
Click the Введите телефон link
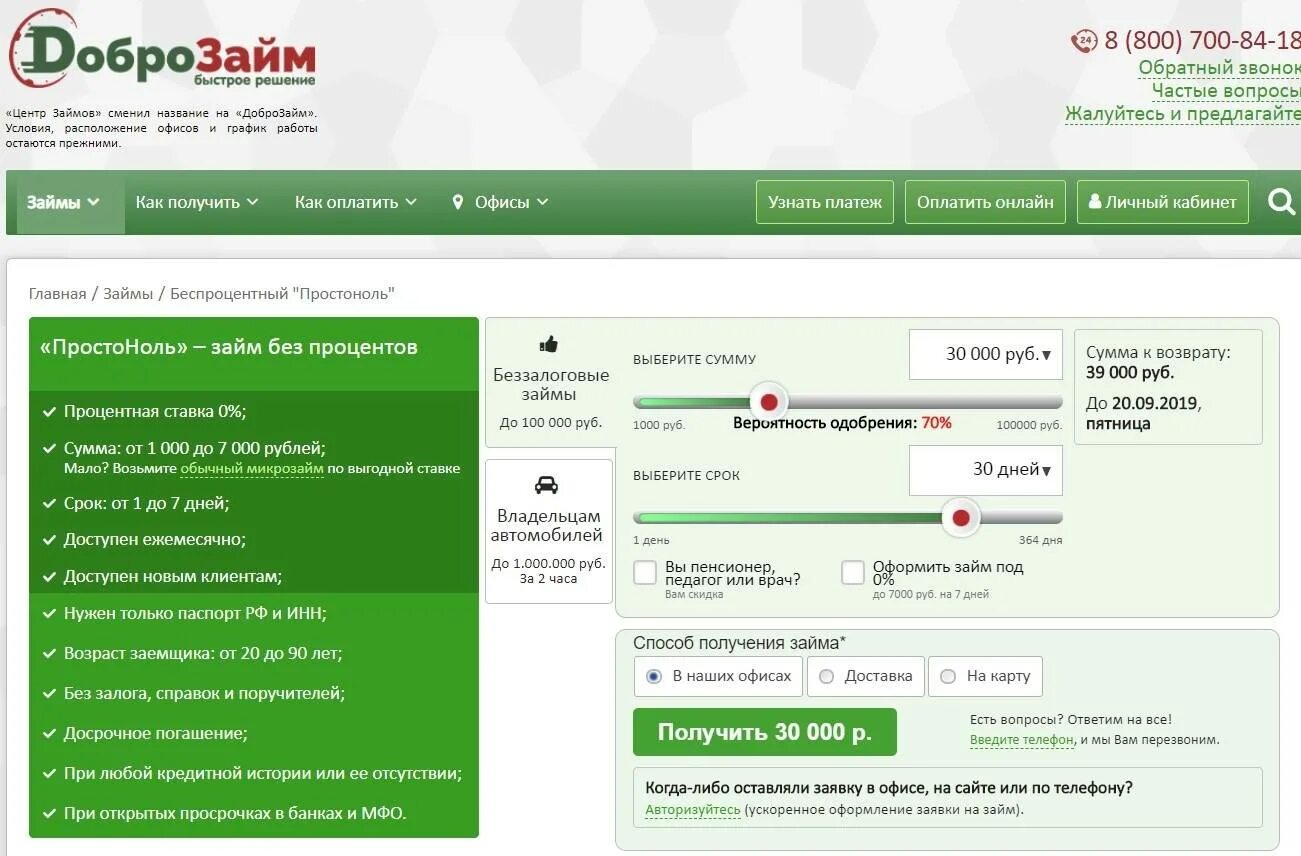point(1022,740)
